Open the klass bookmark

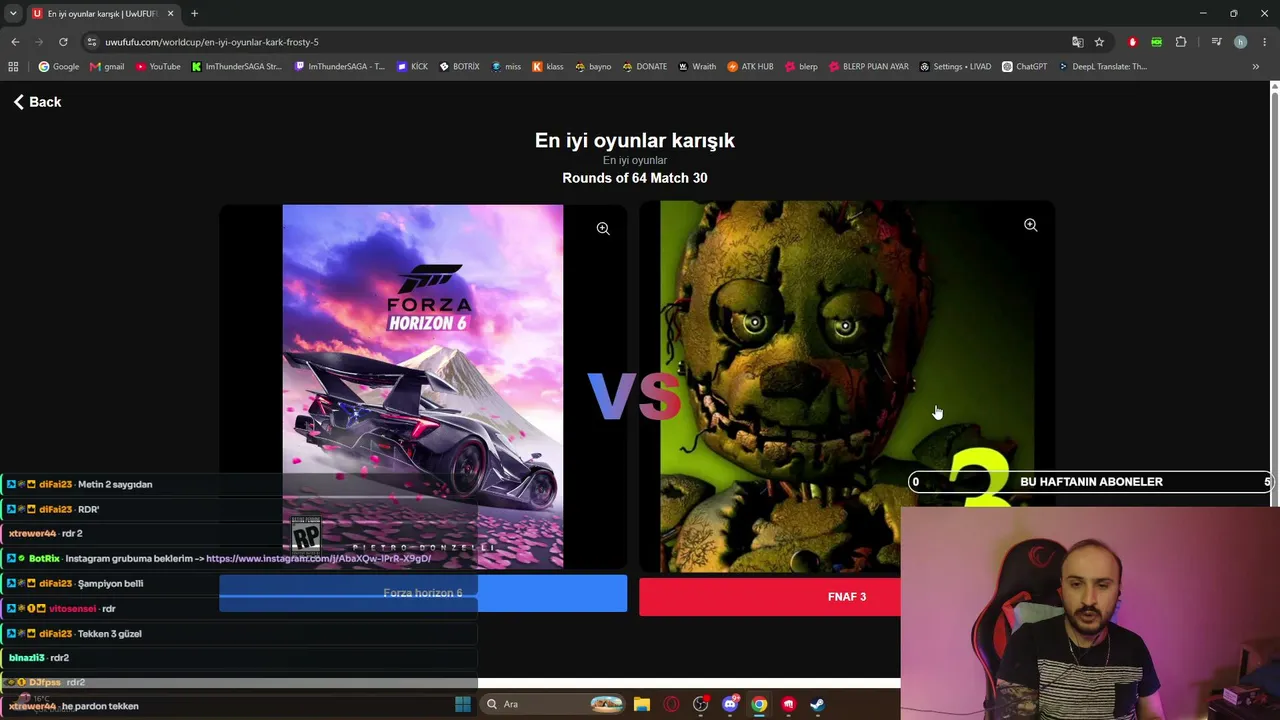pos(548,67)
